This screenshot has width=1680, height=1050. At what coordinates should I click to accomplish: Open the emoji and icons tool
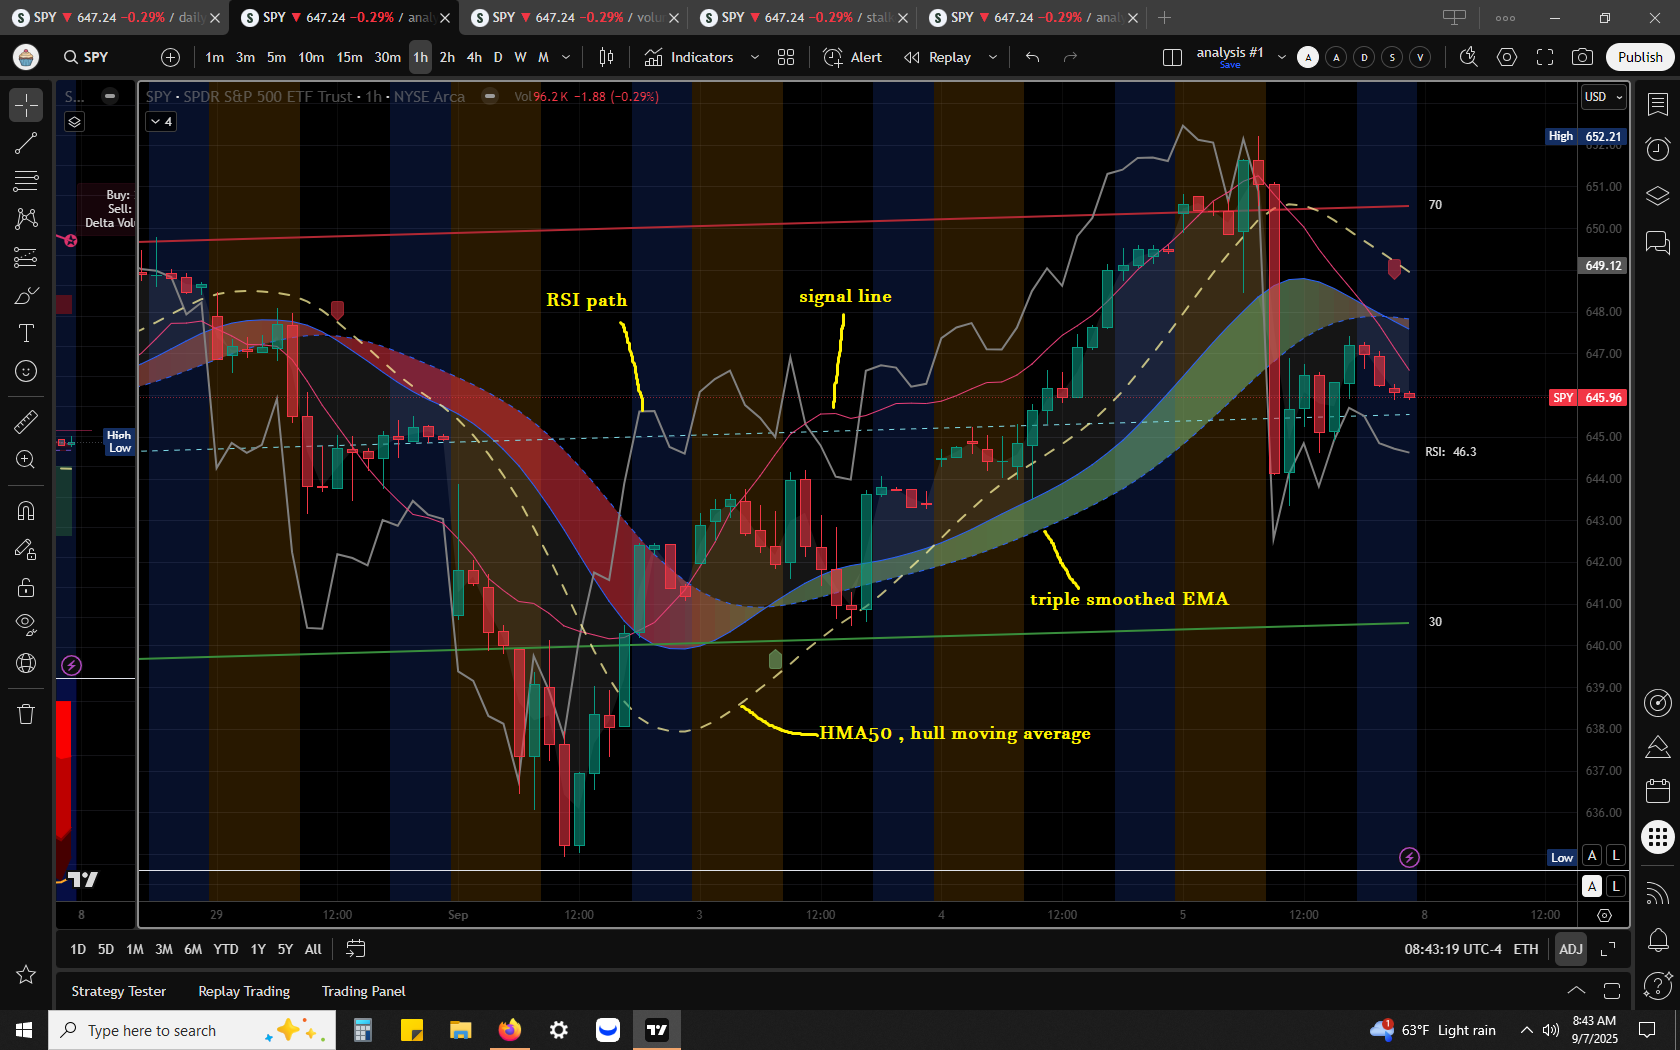tap(26, 371)
